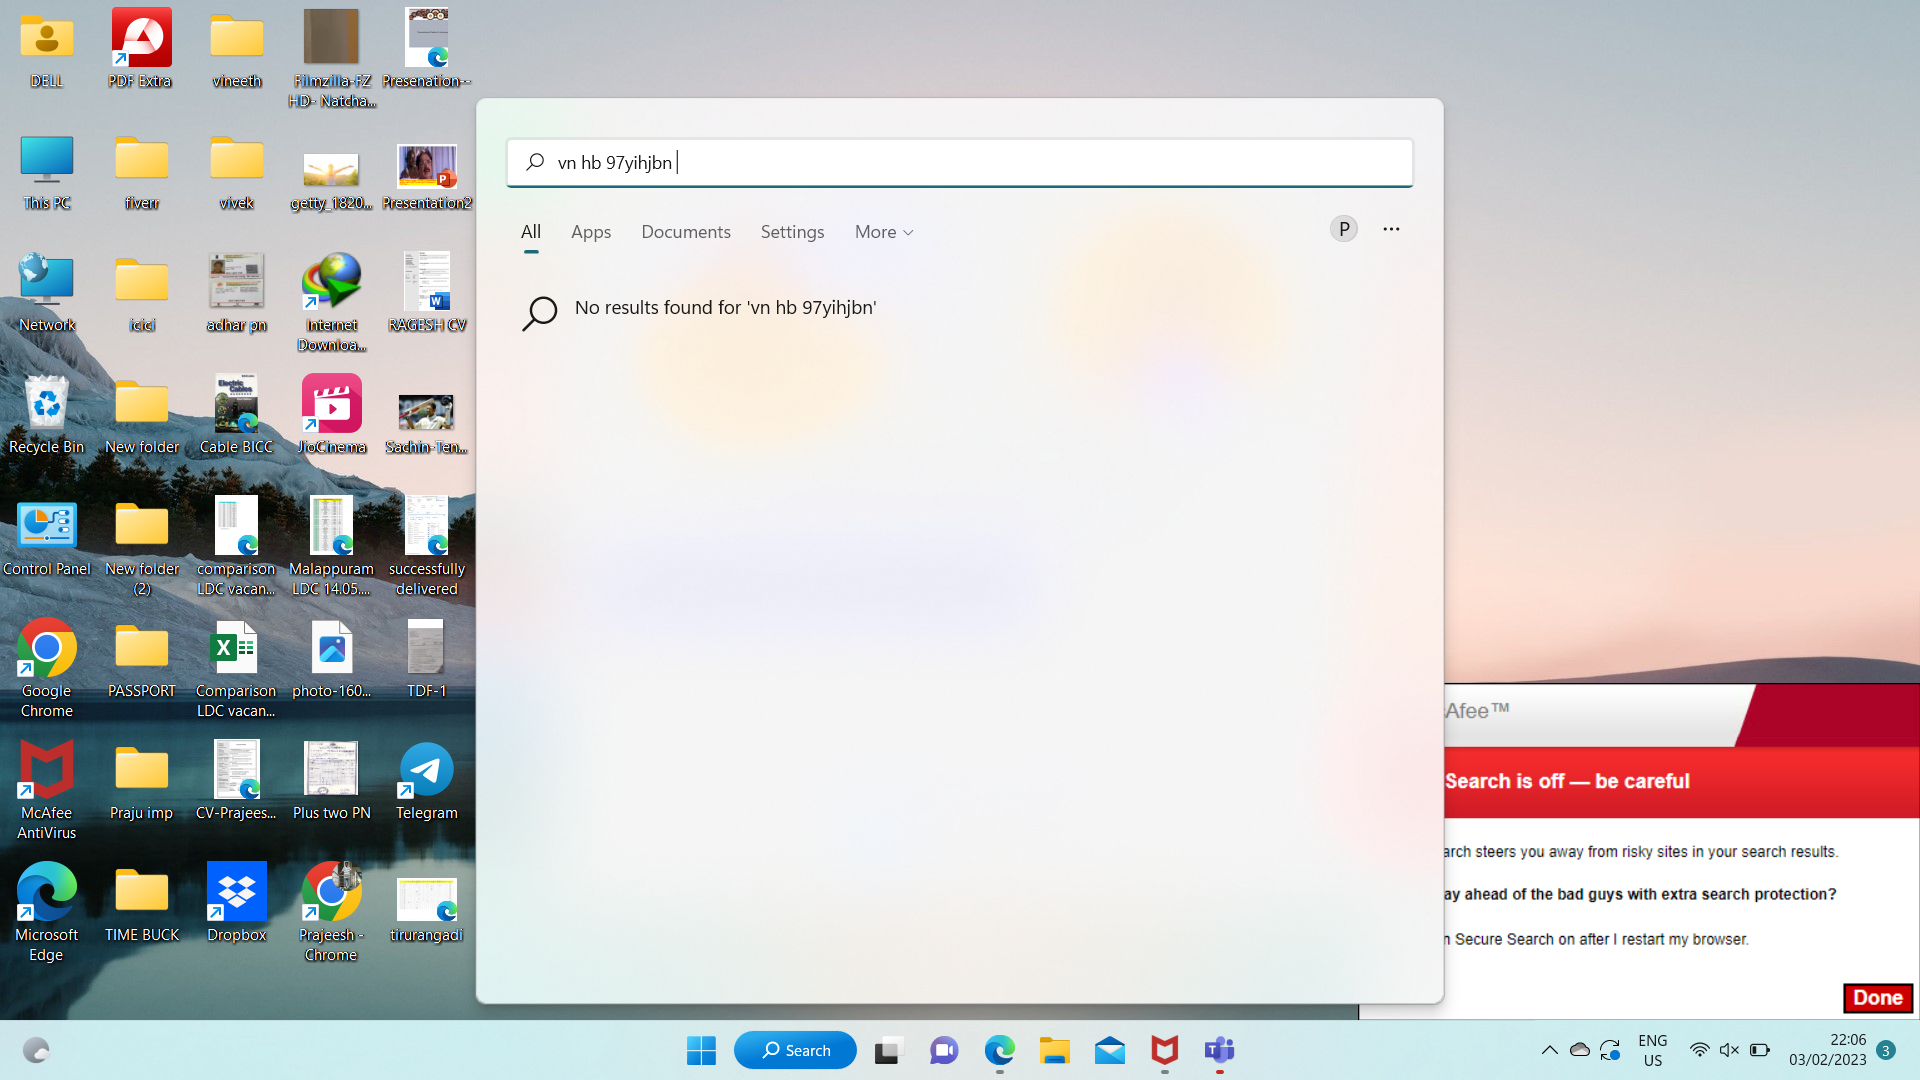Screen dimensions: 1920x1080
Task: Switch to the Documents search tab
Action: pyautogui.click(x=685, y=232)
